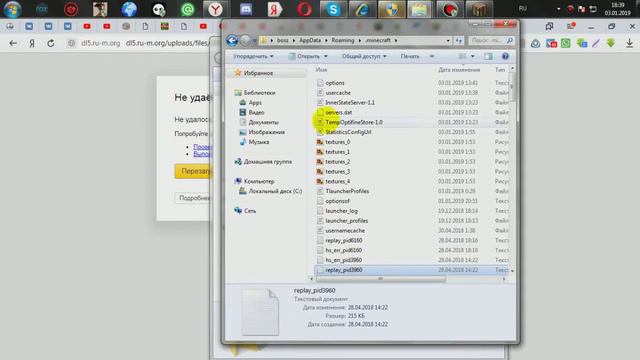
Task: Open the servers.dat file
Action: point(338,112)
